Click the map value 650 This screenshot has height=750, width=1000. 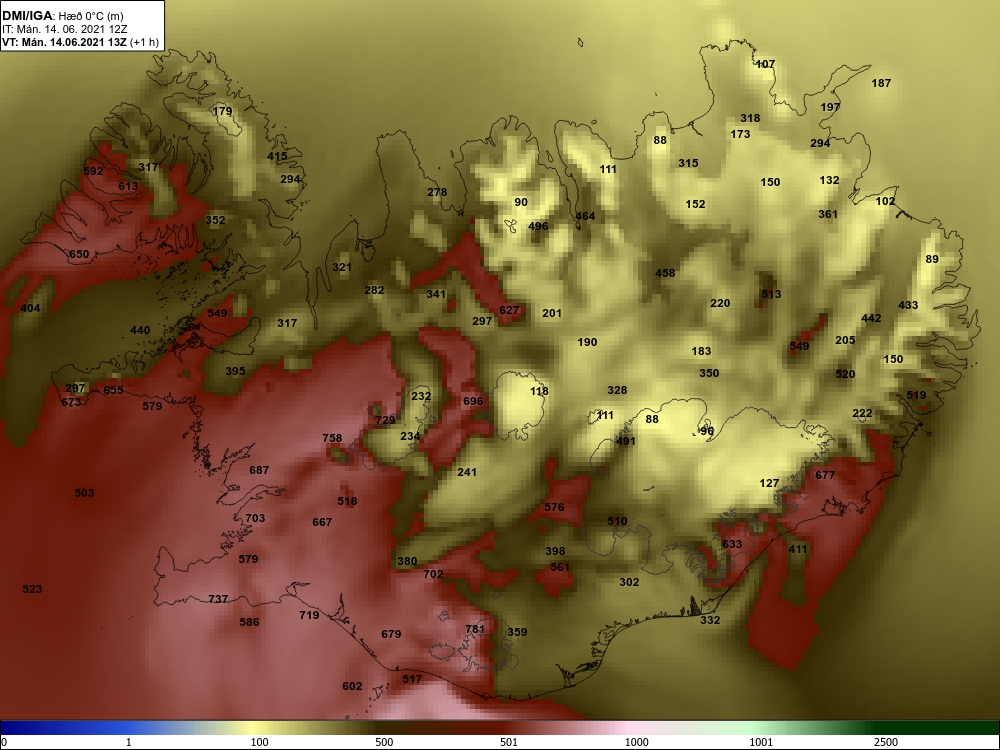[79, 254]
